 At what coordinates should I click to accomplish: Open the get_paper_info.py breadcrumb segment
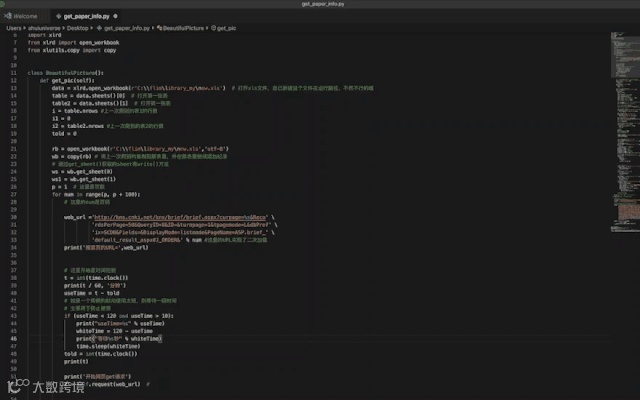(x=127, y=28)
